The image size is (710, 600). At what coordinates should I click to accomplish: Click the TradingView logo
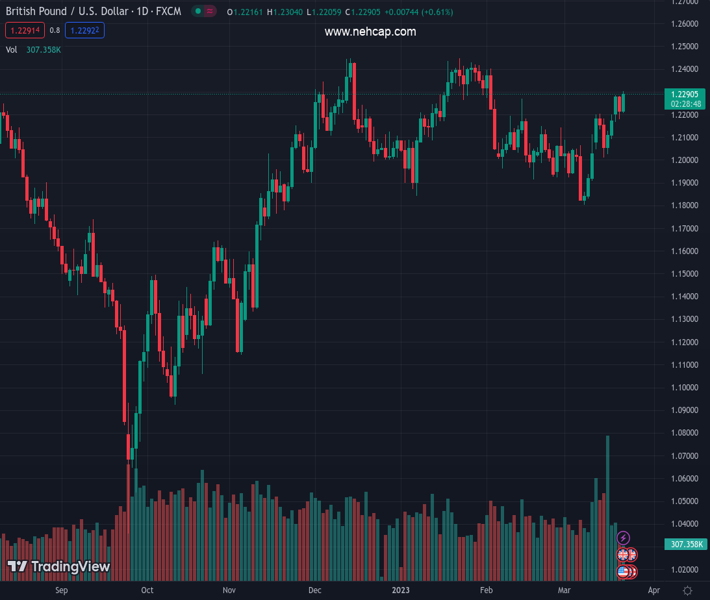59,566
